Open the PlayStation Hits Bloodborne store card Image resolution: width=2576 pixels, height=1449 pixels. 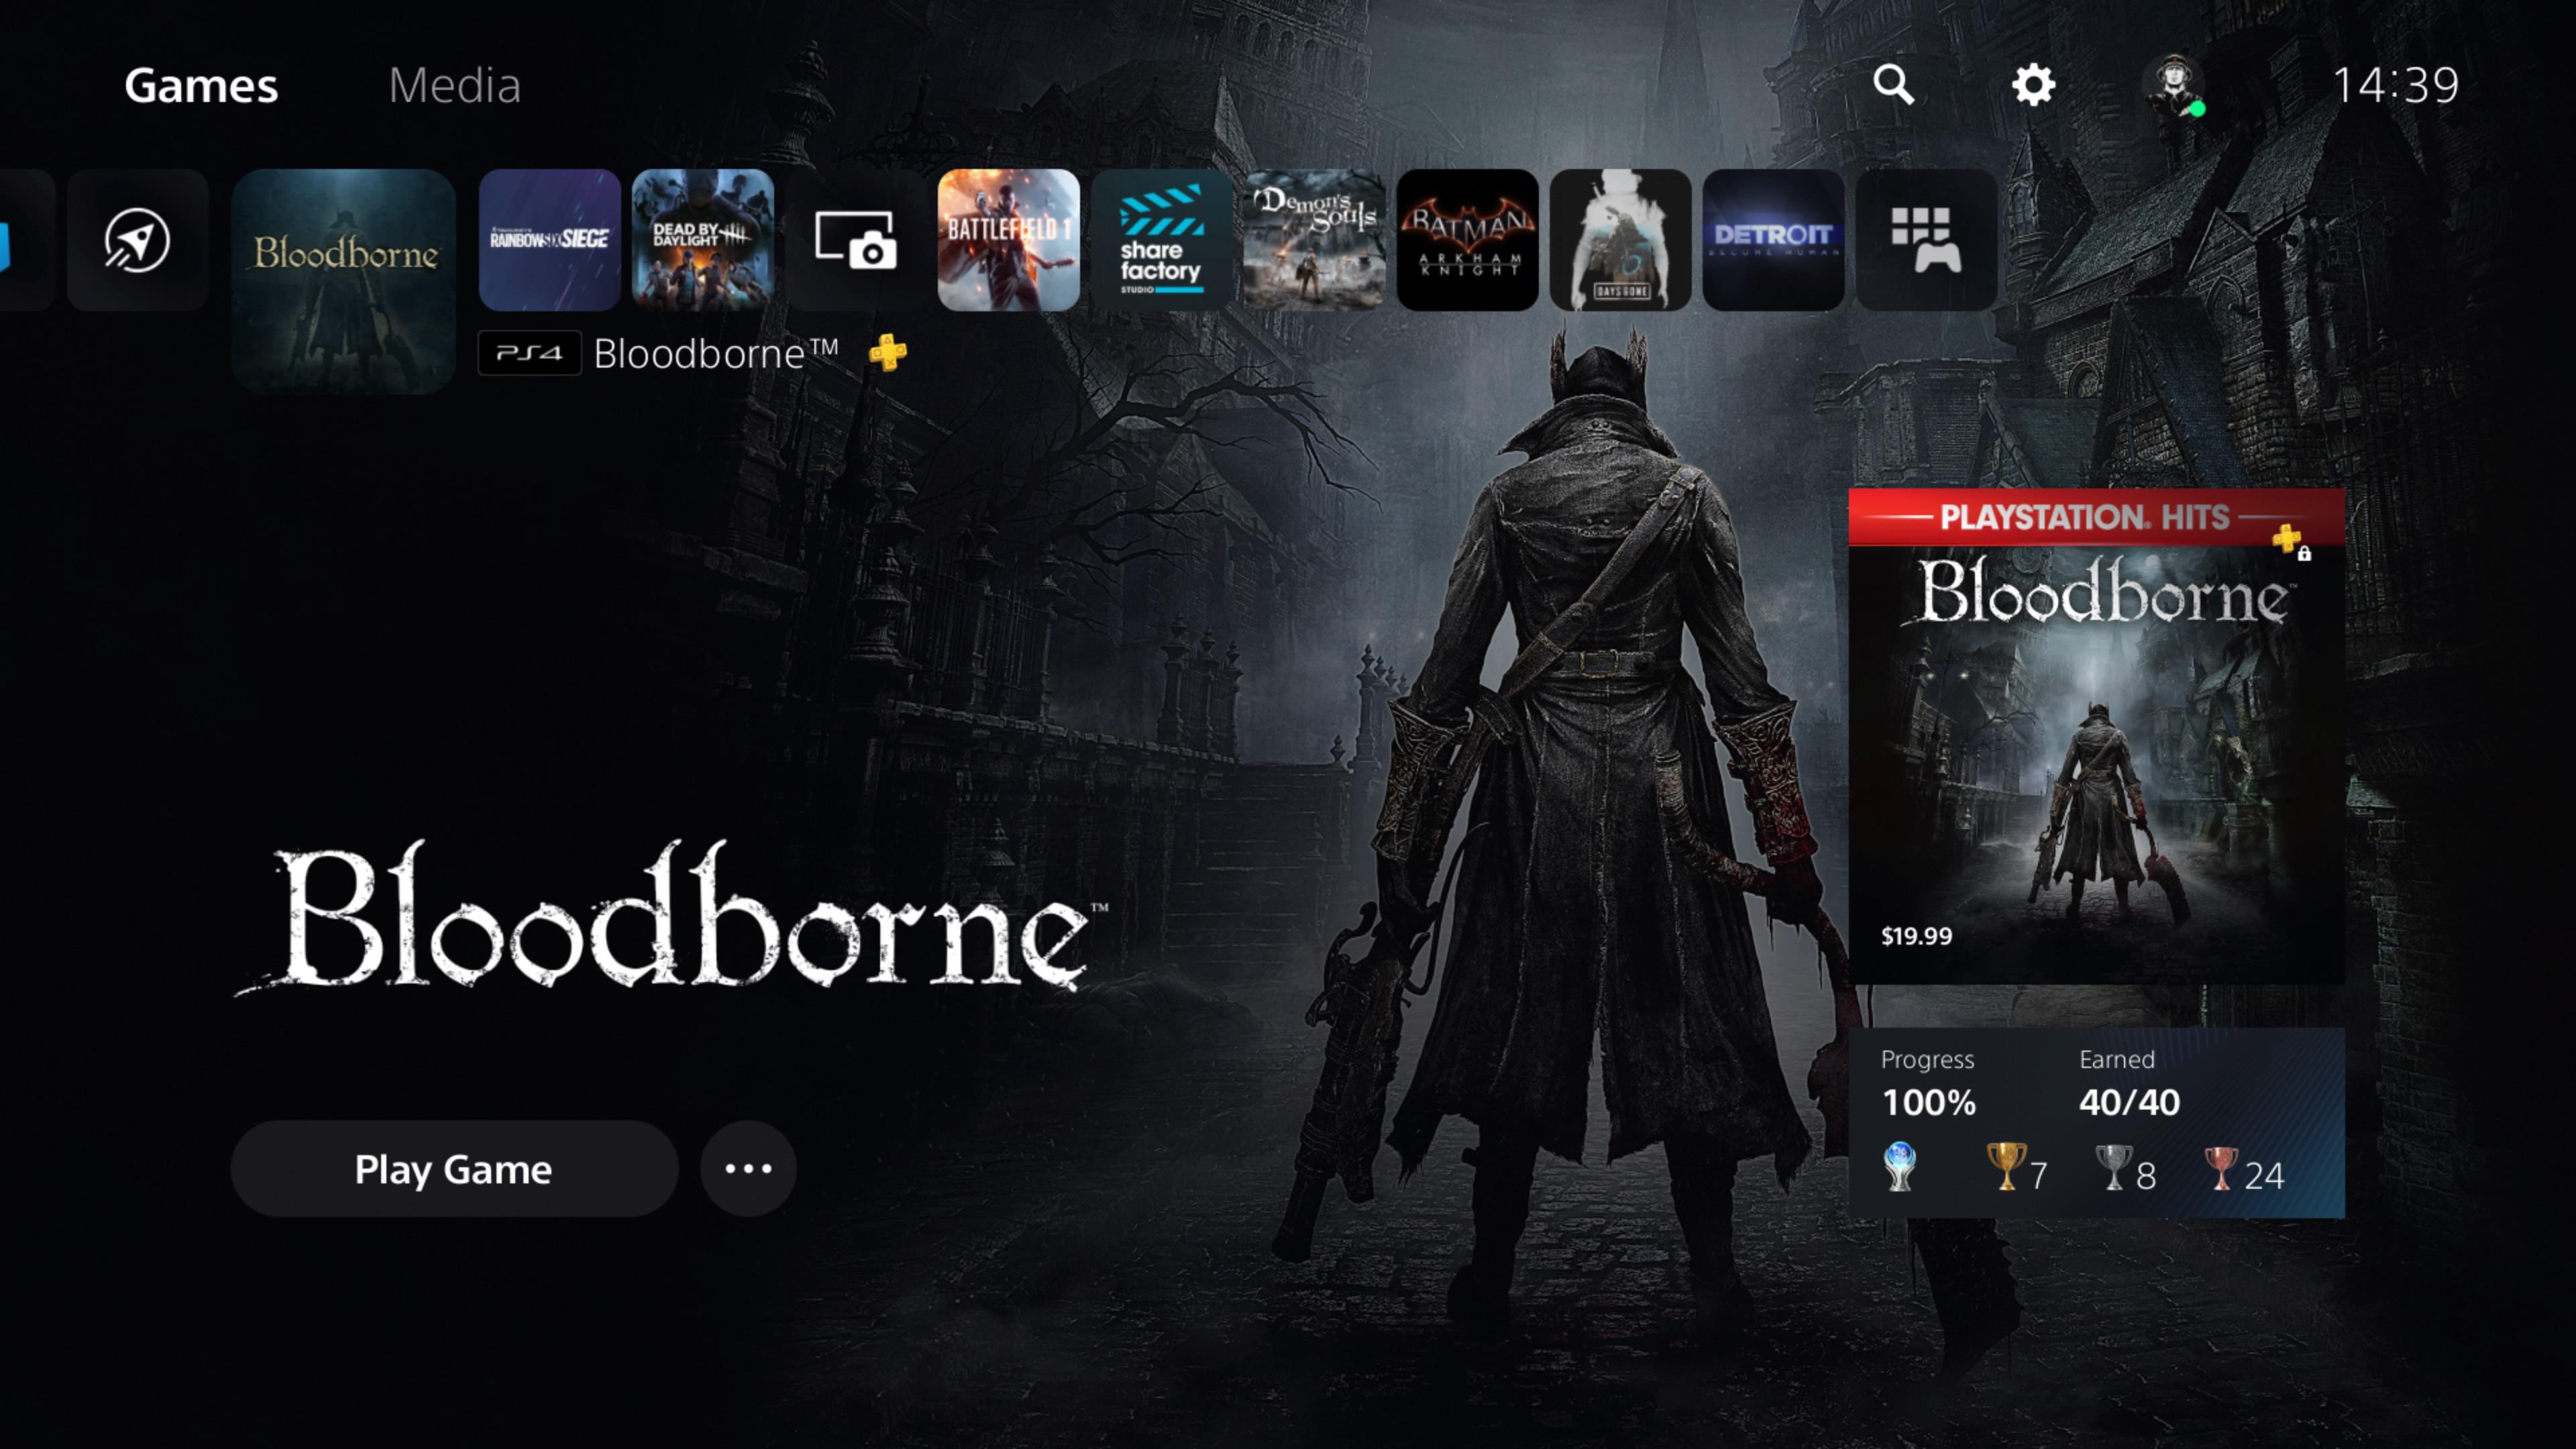pos(2096,735)
